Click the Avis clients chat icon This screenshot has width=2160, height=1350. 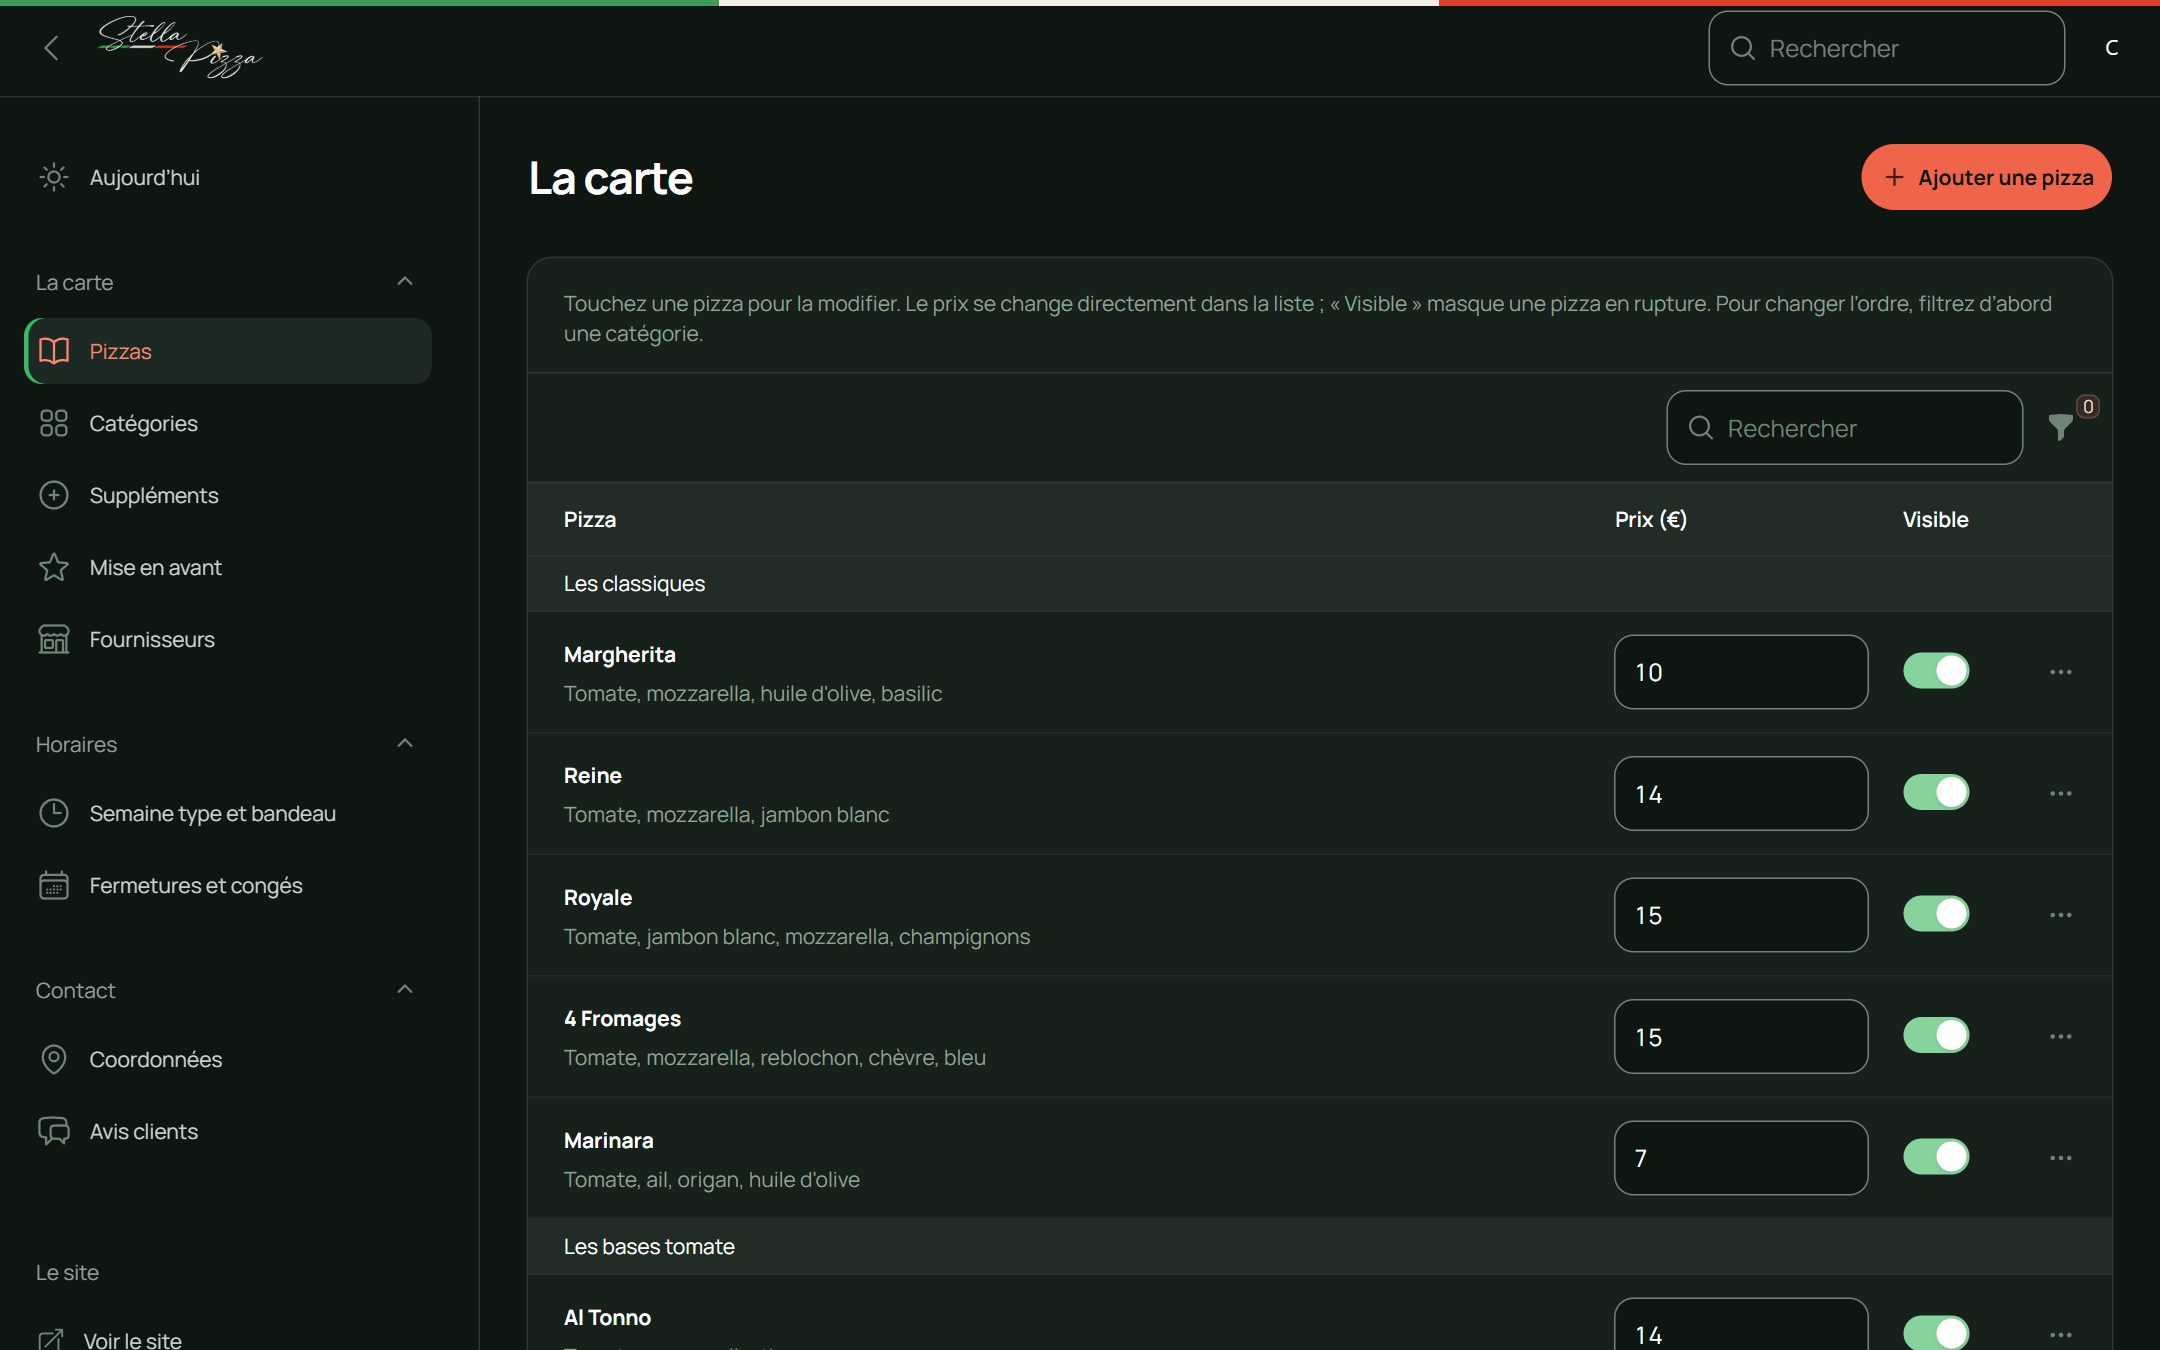click(x=53, y=1131)
